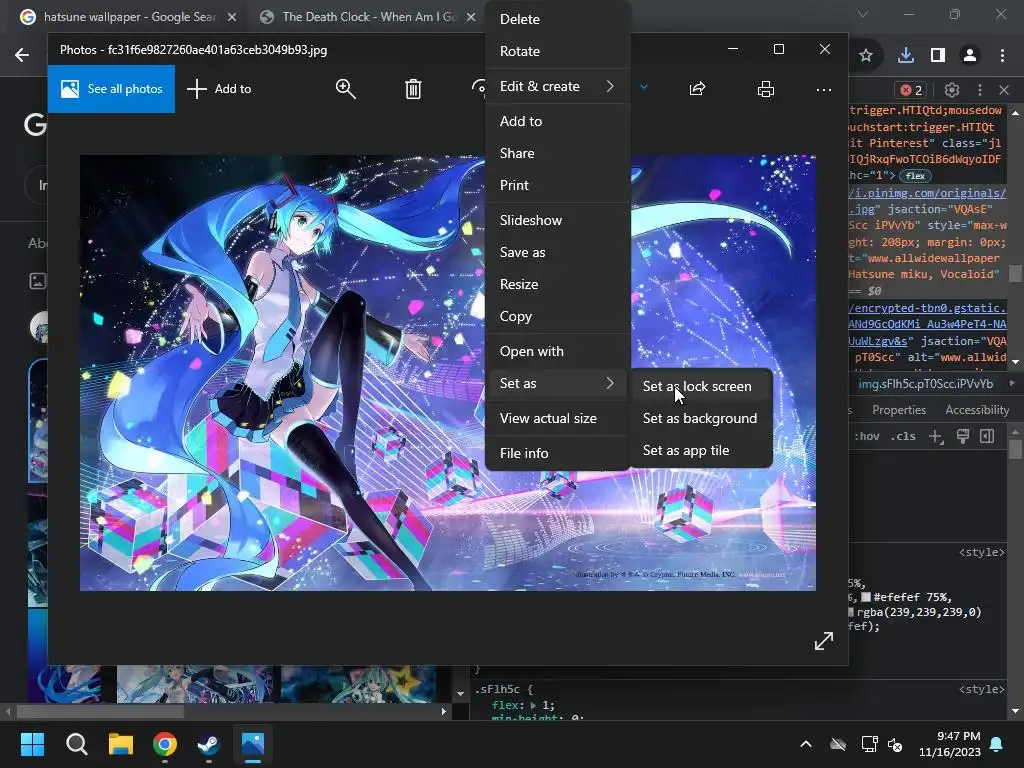Switch to The Death Clock browser tab
The image size is (1024, 768).
pos(366,17)
